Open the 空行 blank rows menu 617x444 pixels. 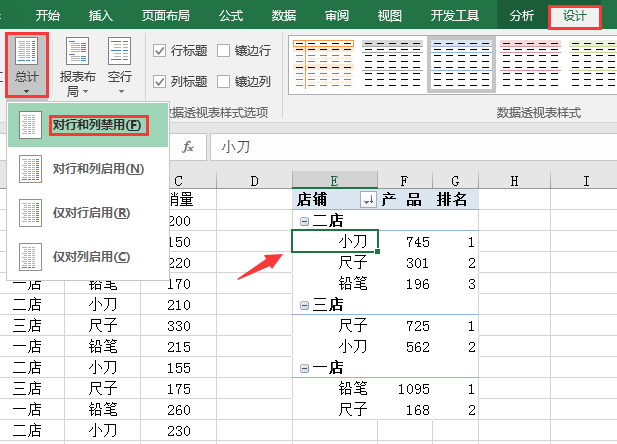click(x=120, y=66)
